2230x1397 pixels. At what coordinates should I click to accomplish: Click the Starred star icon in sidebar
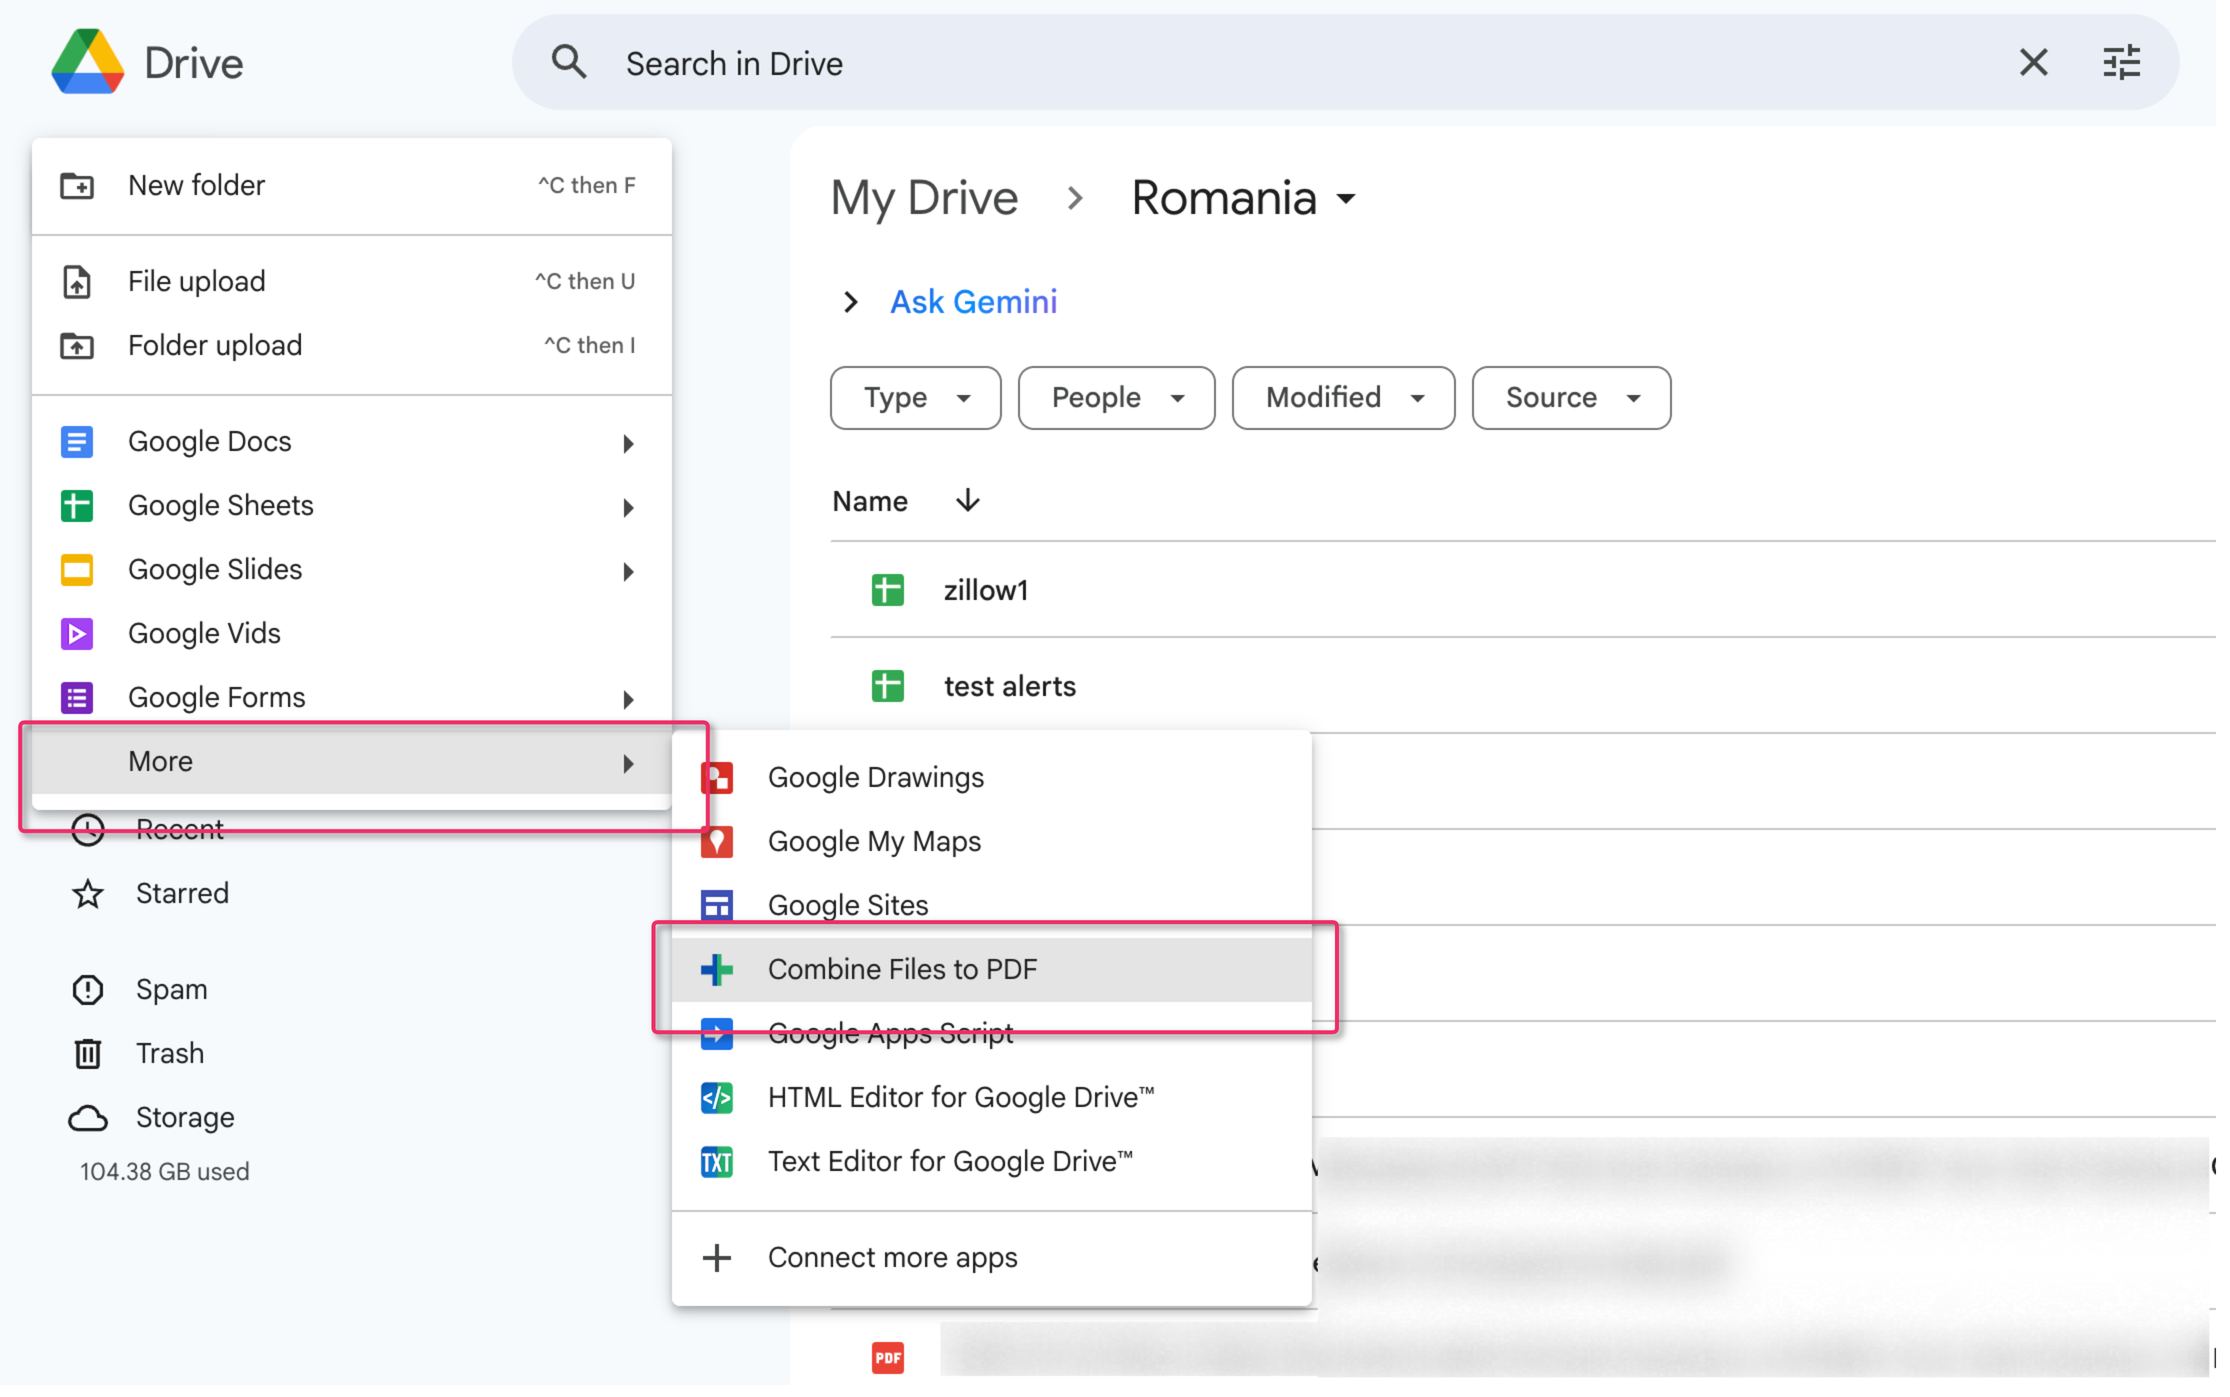(x=88, y=895)
